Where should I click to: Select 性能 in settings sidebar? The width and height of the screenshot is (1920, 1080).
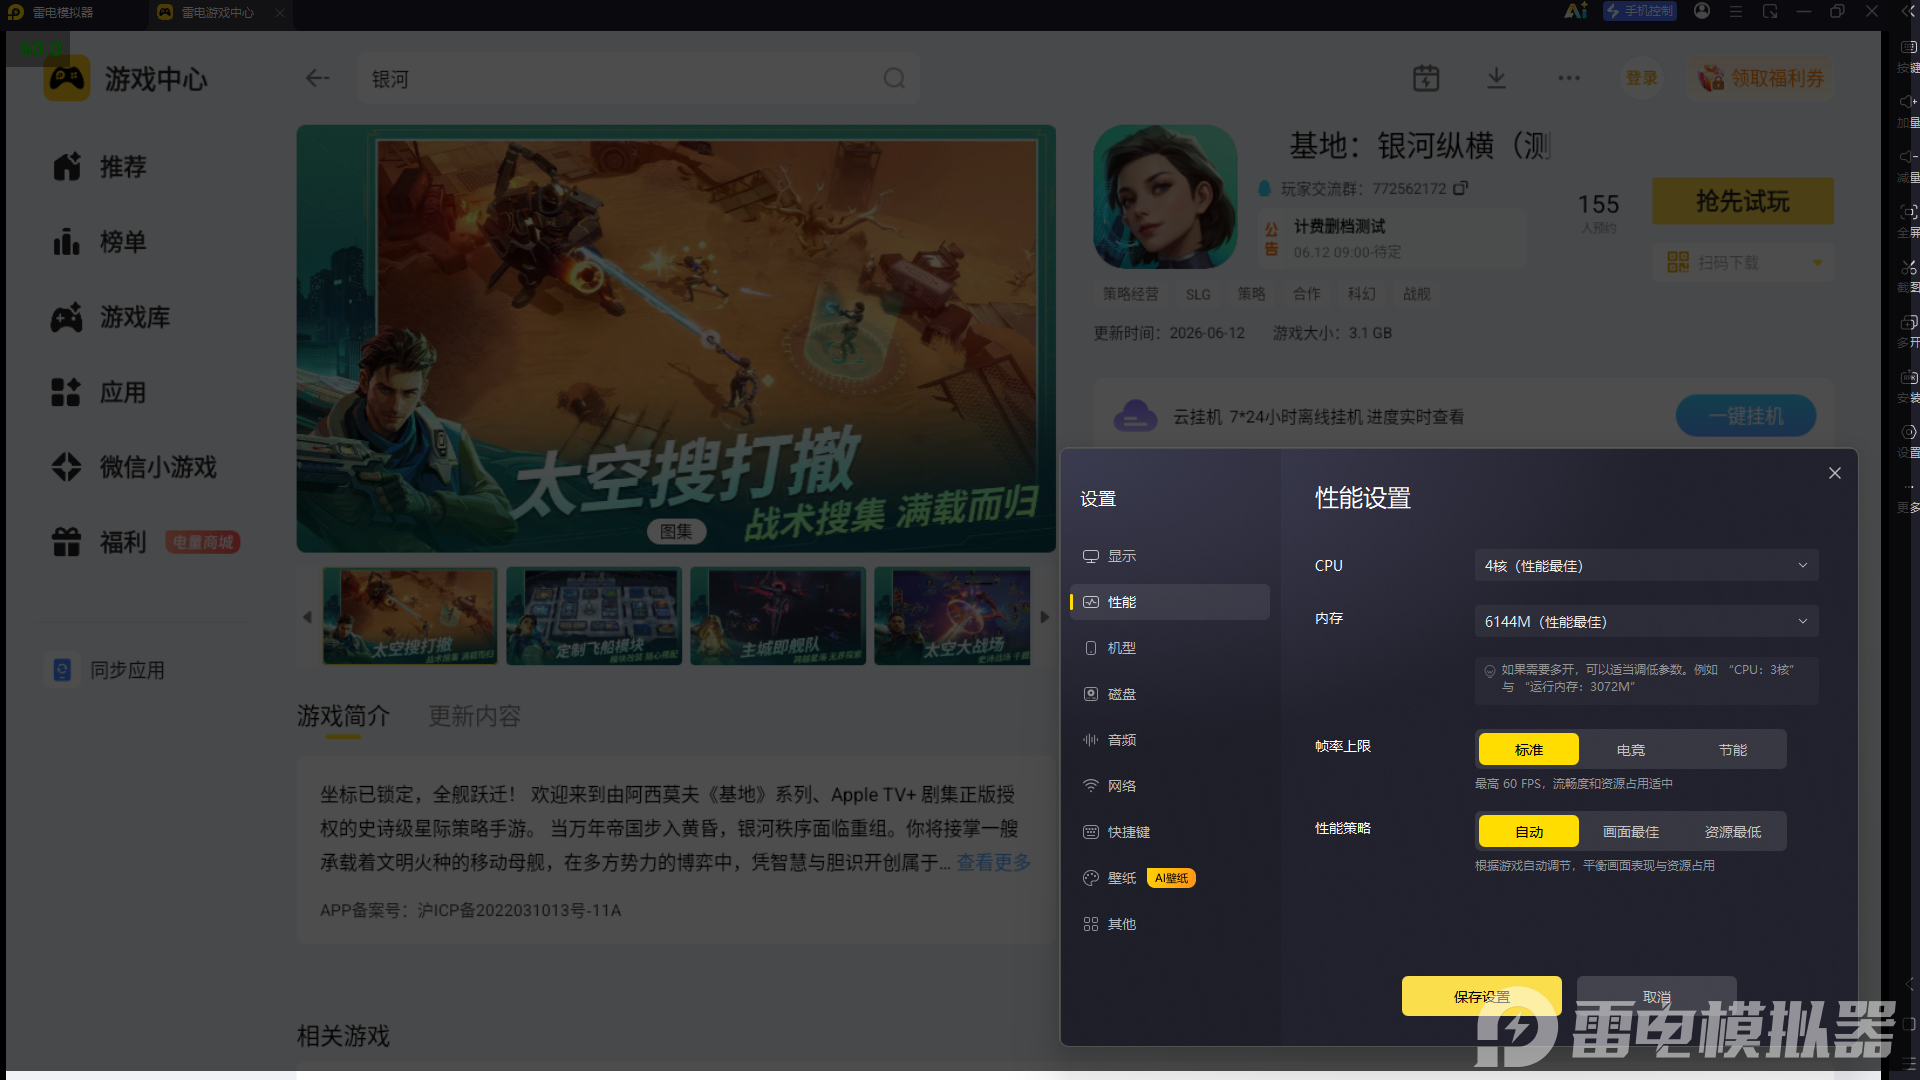pos(1170,602)
